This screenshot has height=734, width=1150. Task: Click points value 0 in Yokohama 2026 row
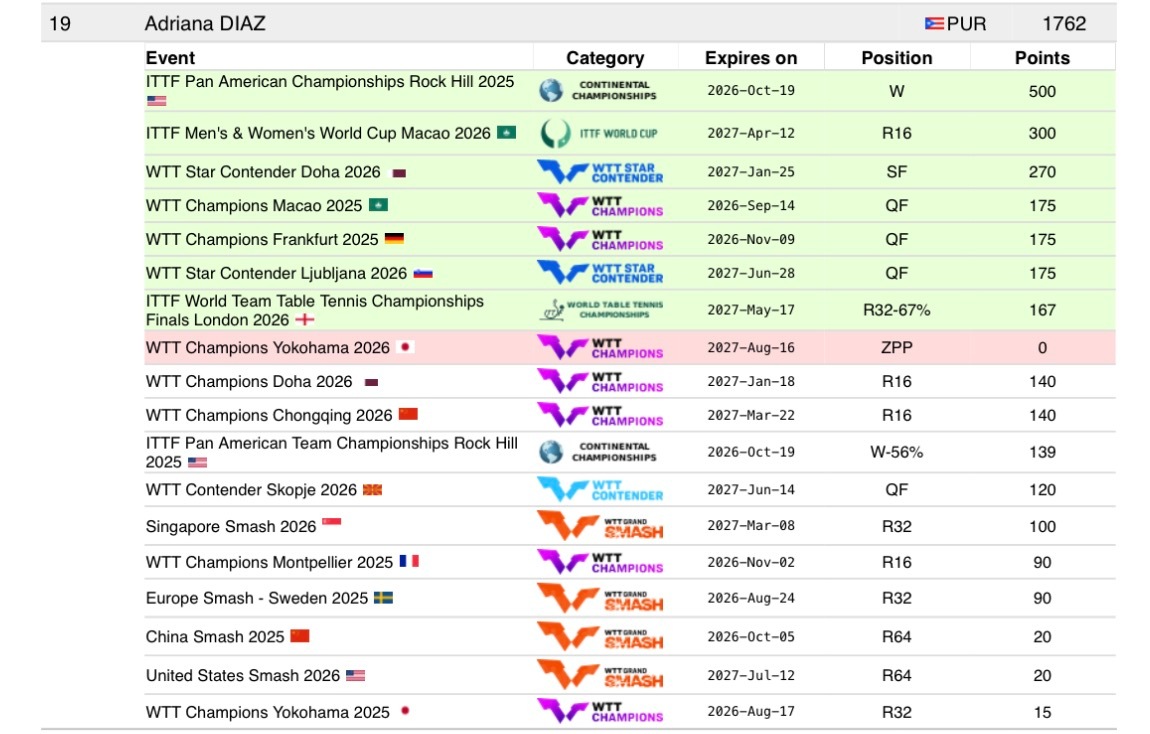point(1042,348)
